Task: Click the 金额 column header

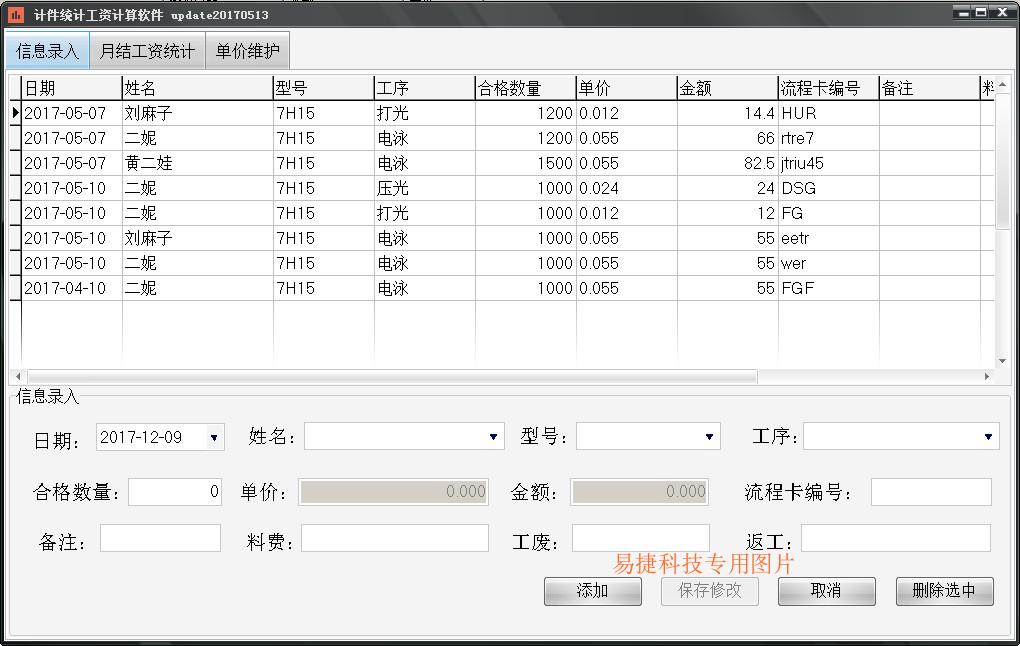Action: click(728, 88)
